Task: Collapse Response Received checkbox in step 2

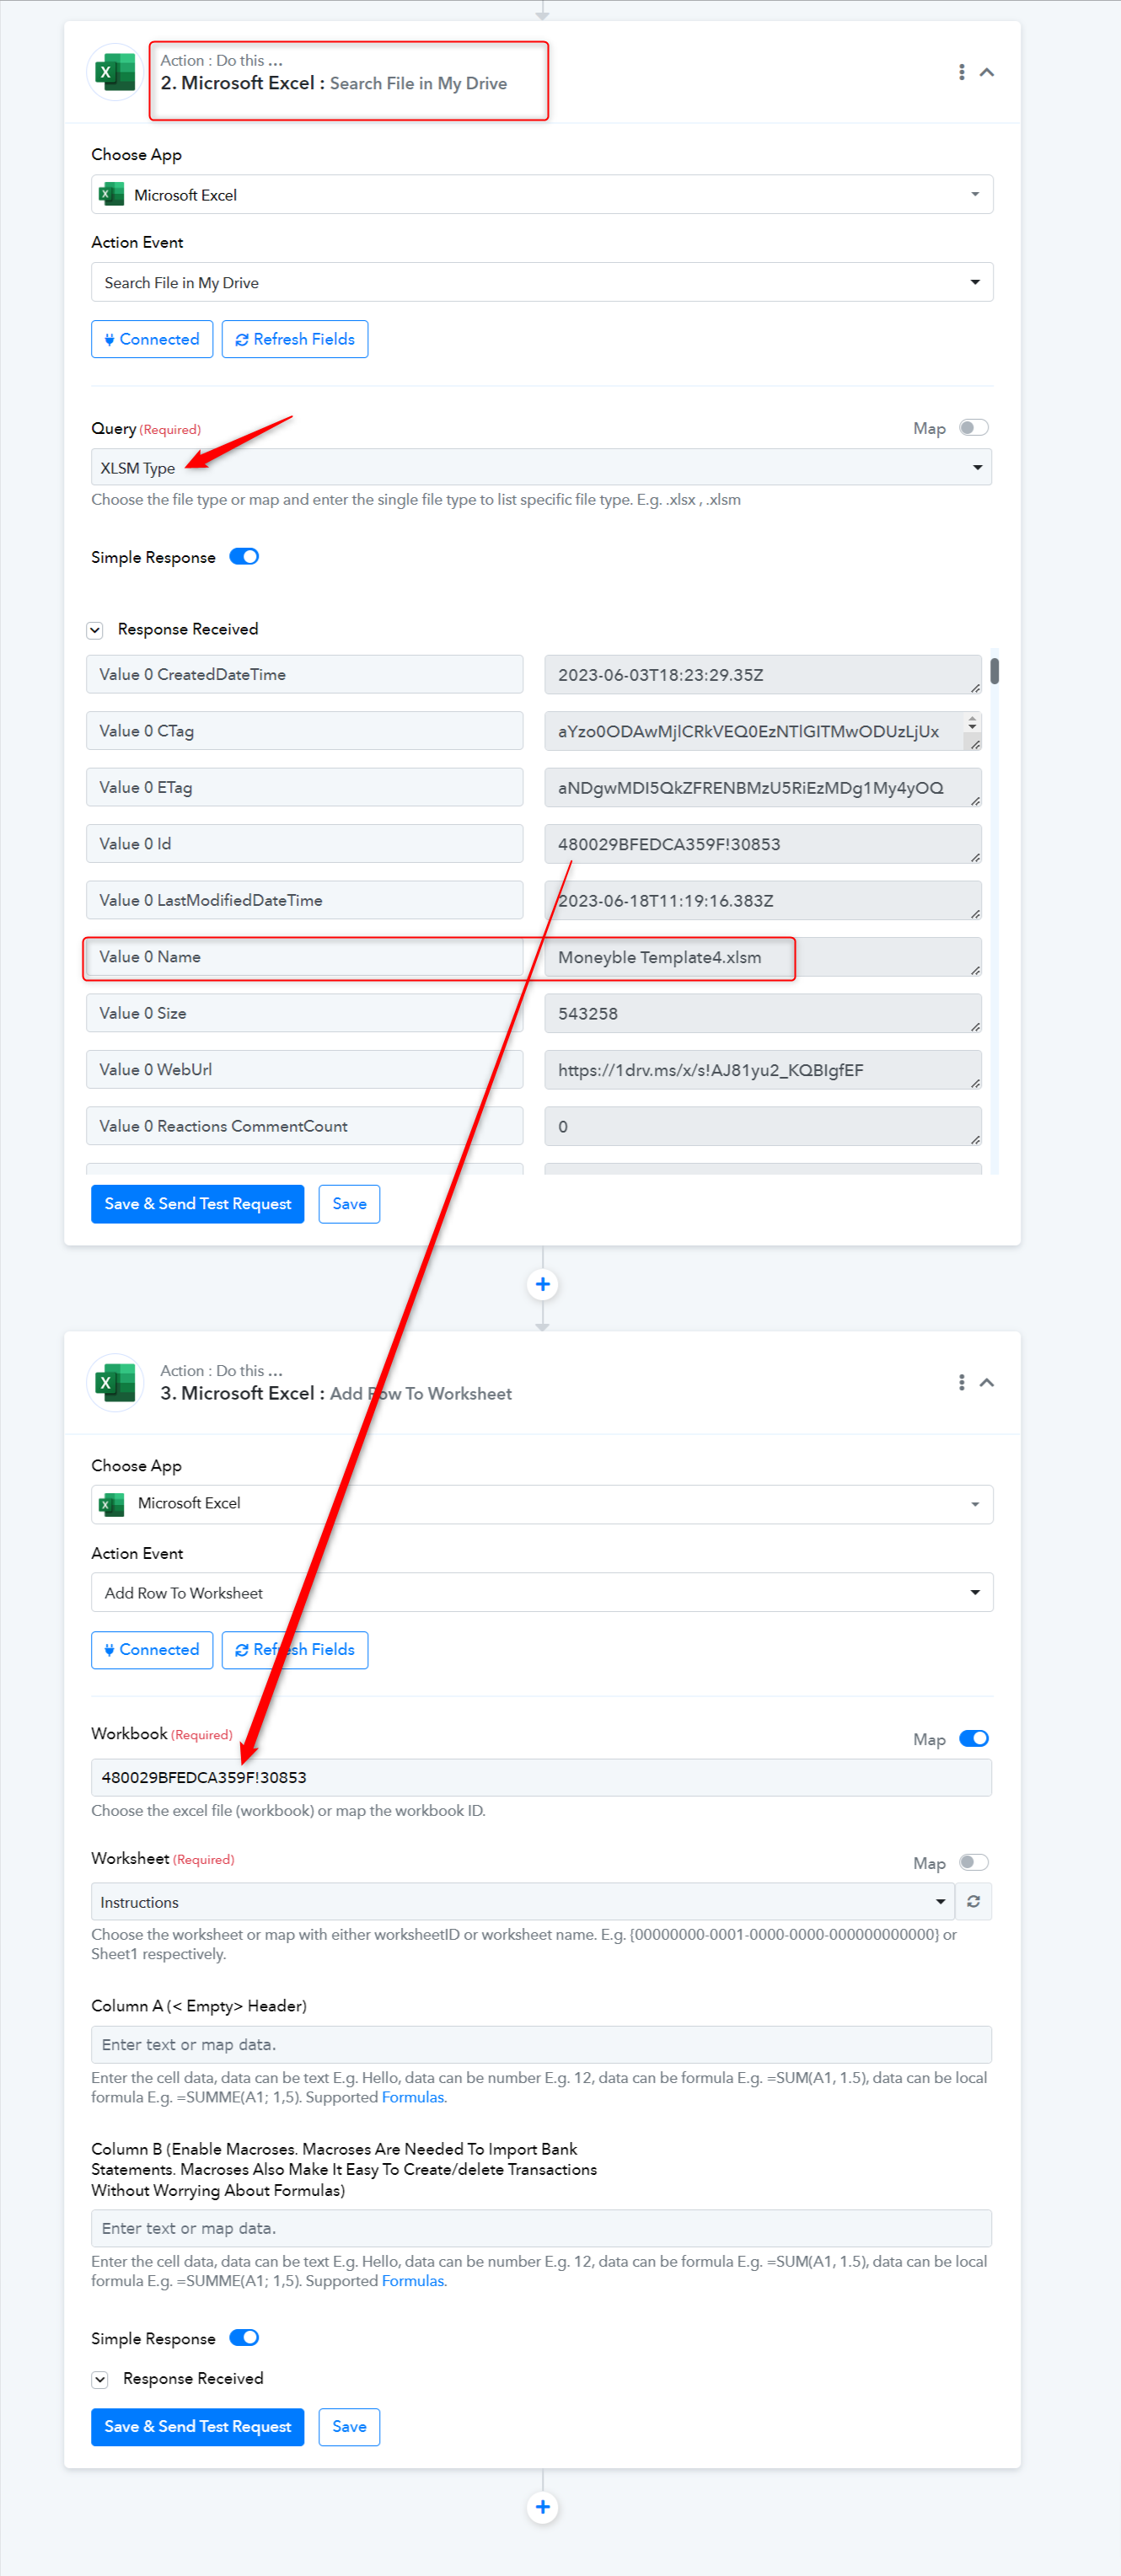Action: 95,630
